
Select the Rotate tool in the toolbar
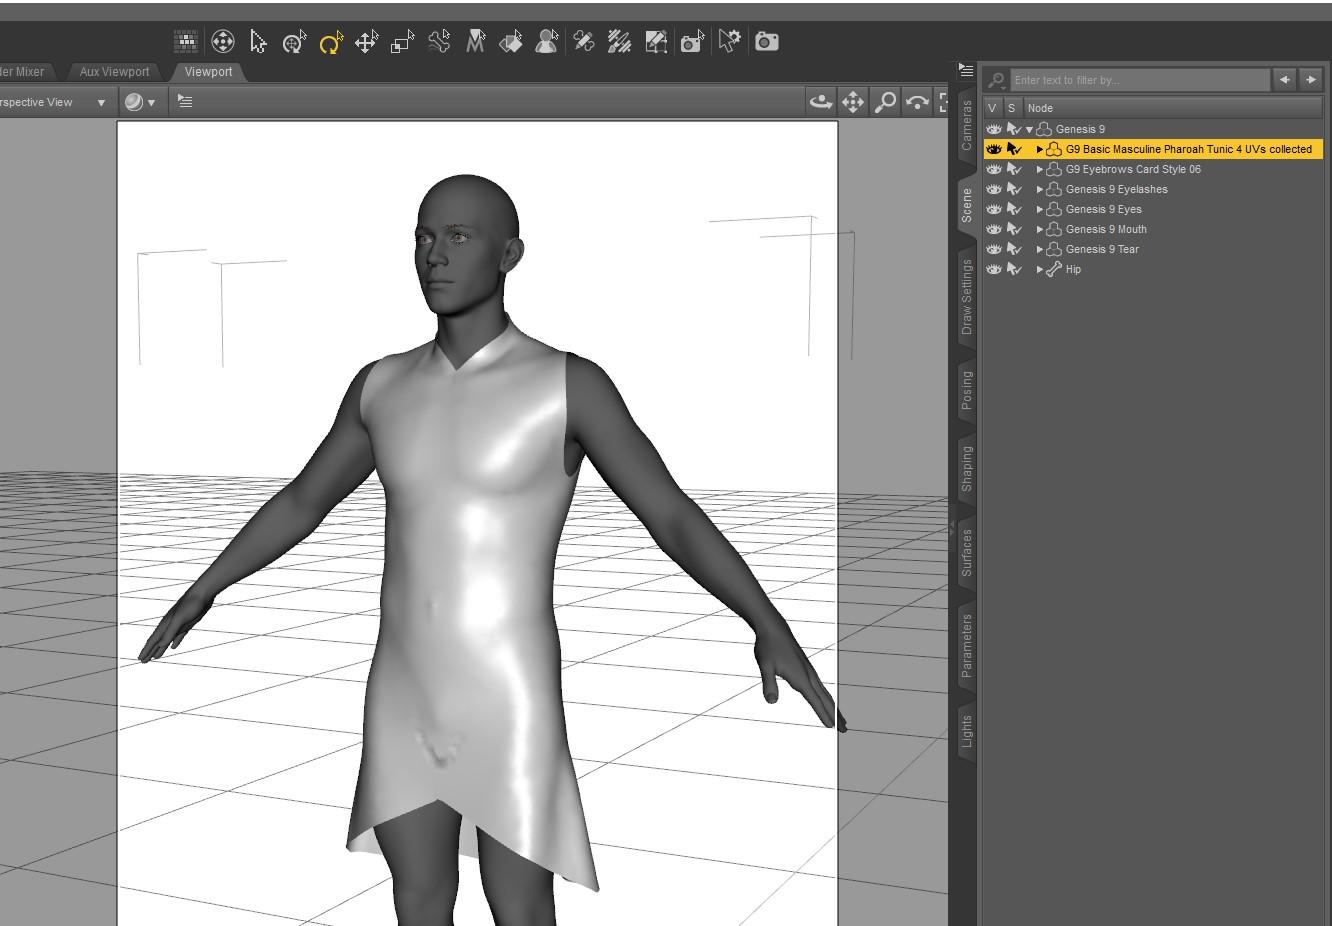(330, 42)
